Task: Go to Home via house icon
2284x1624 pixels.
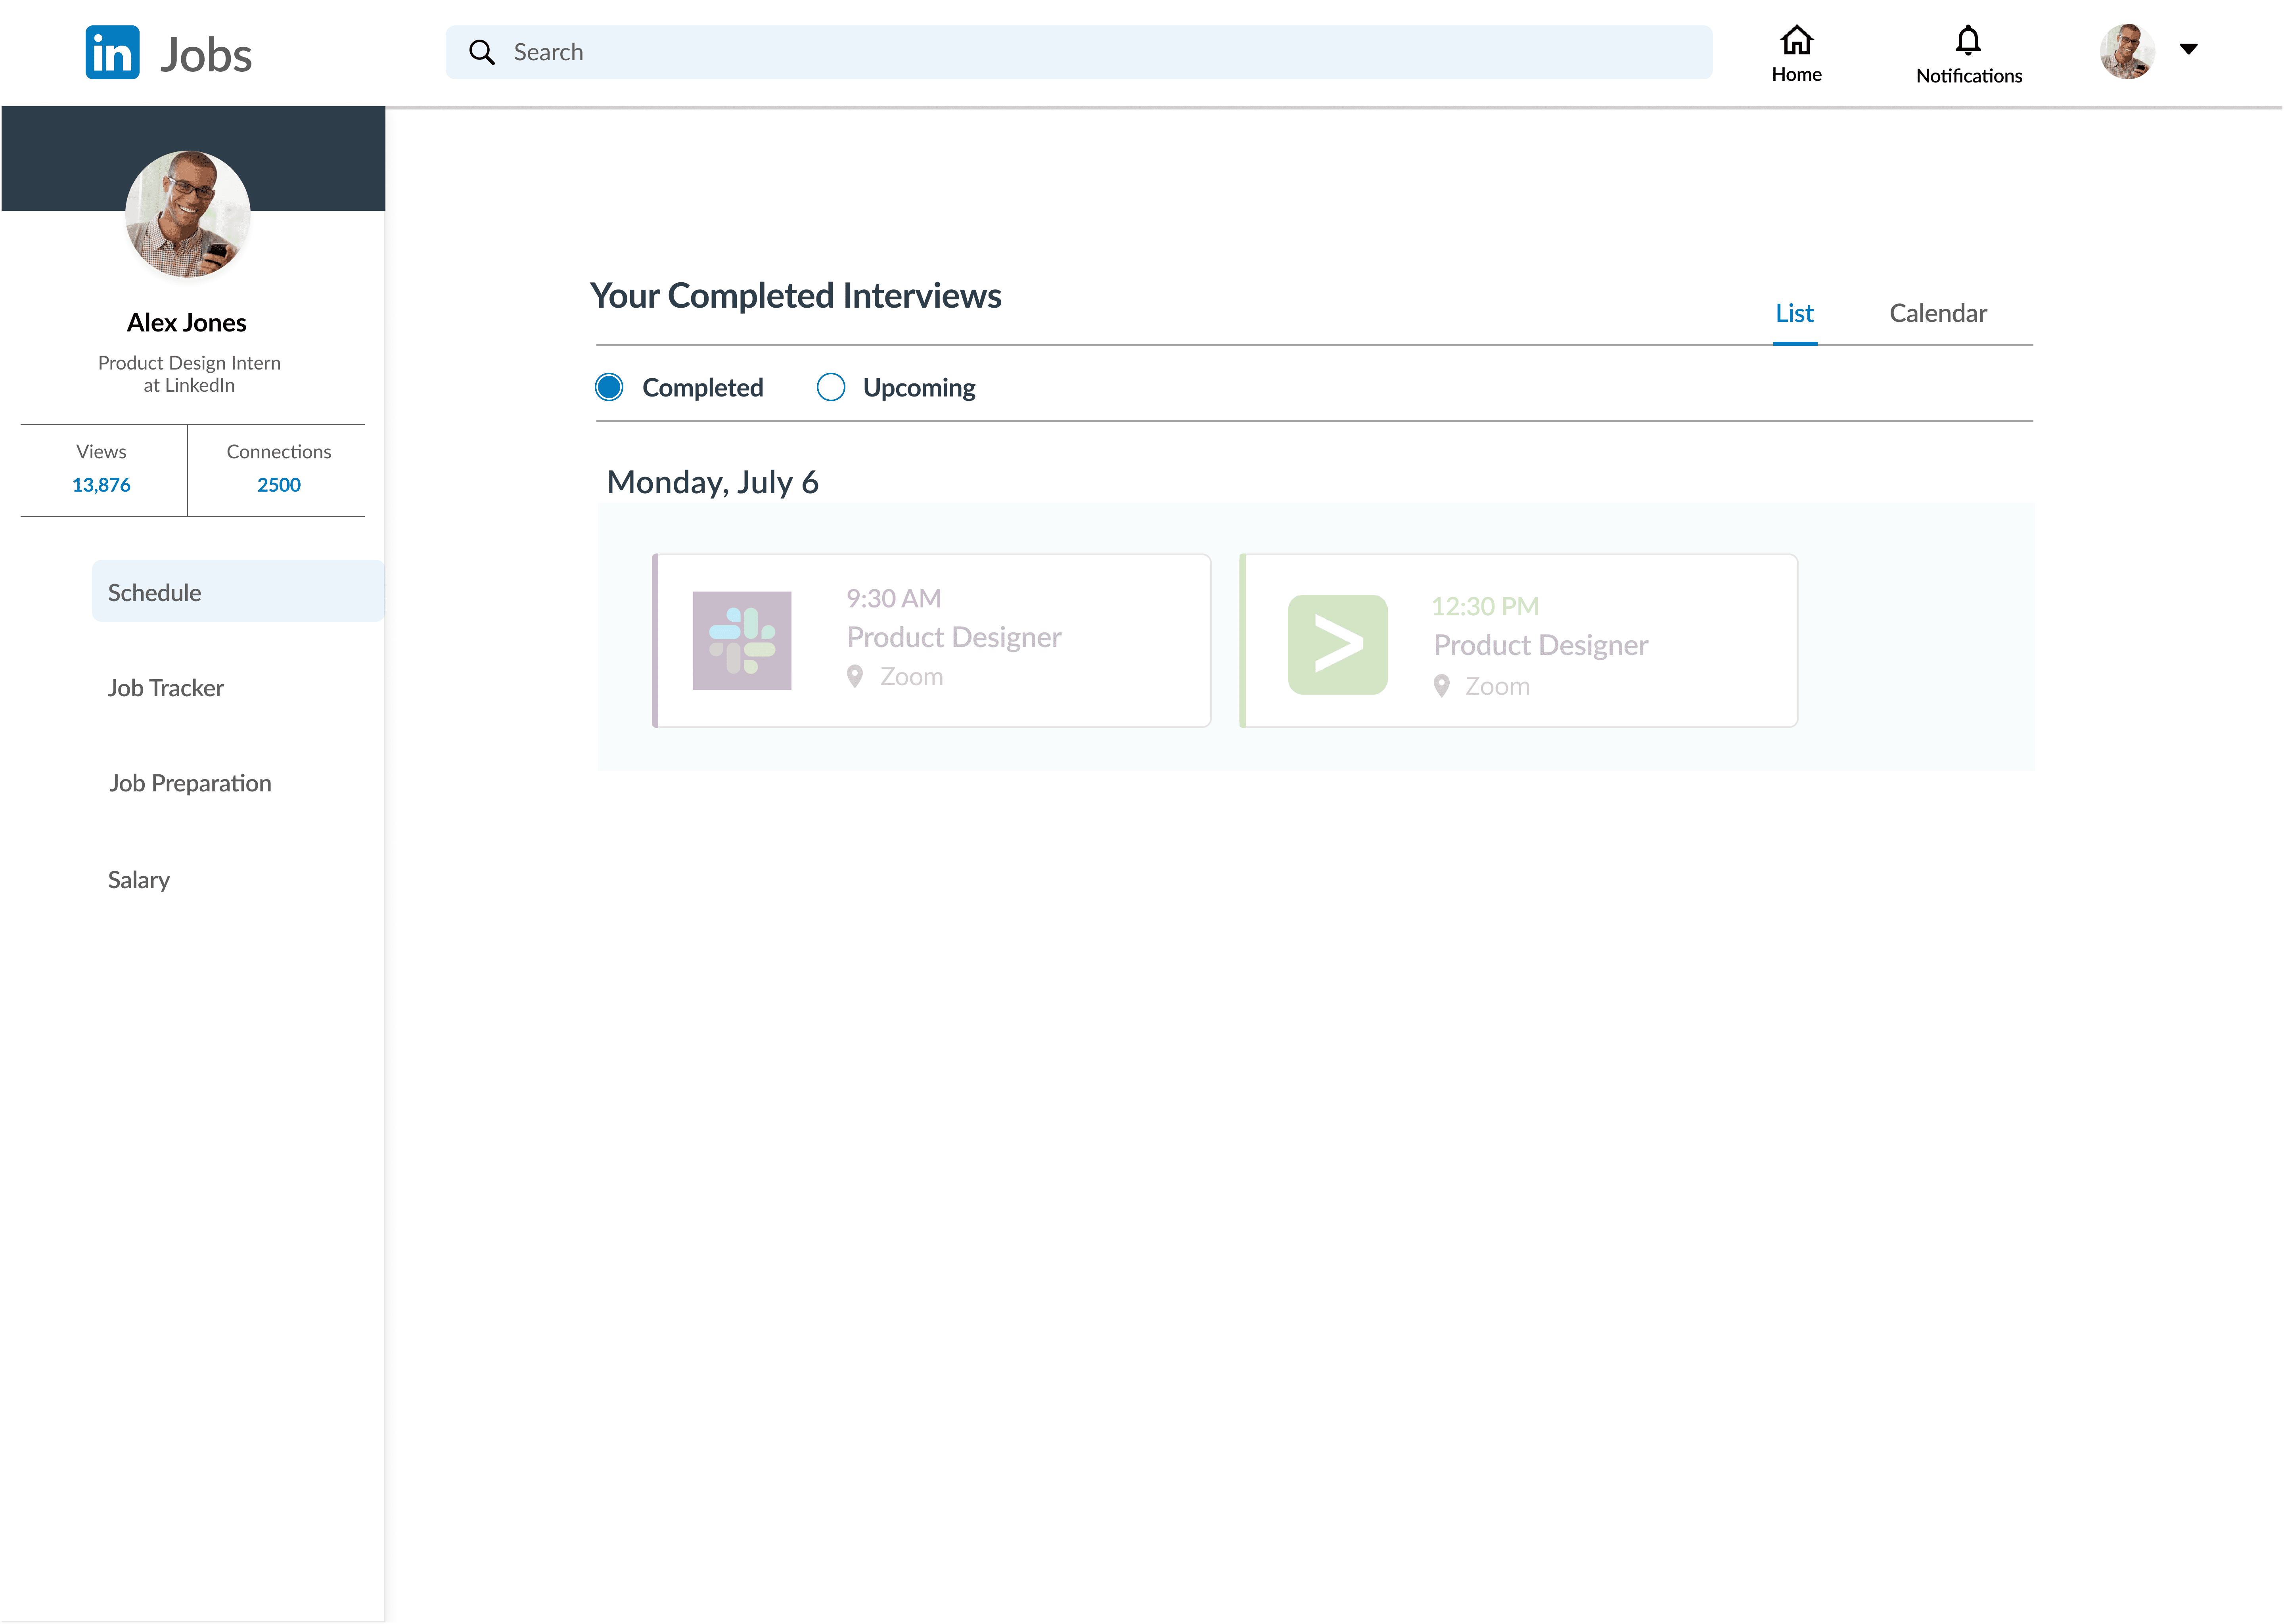Action: coord(1796,41)
